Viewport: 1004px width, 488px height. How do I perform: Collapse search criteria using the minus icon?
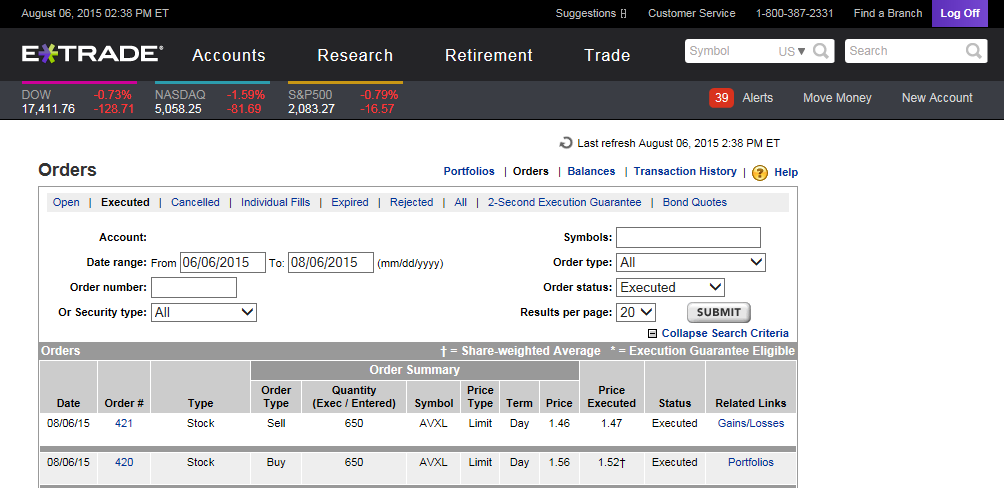(653, 334)
